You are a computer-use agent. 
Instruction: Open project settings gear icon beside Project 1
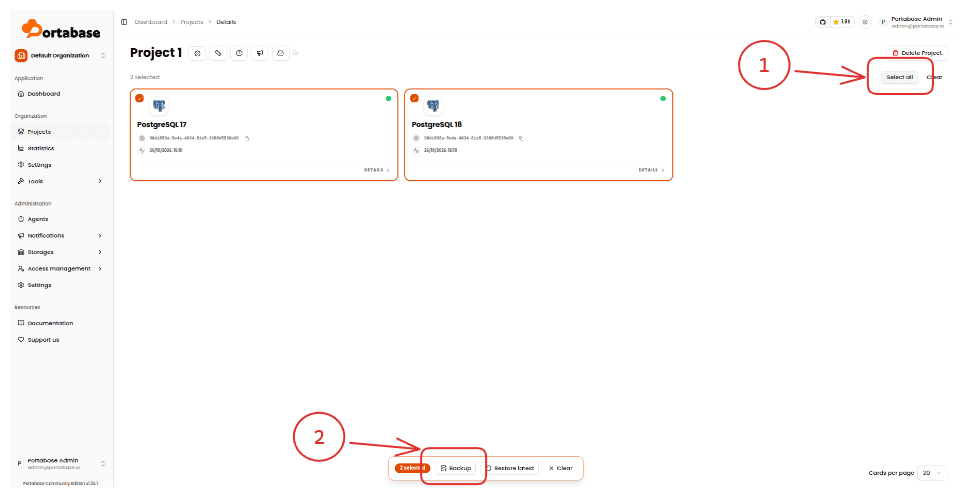click(x=197, y=53)
